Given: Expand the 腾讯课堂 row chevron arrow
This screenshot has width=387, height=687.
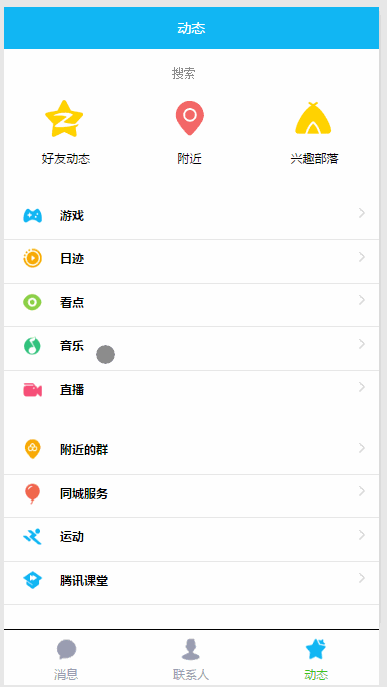Looking at the screenshot, I should (x=362, y=578).
